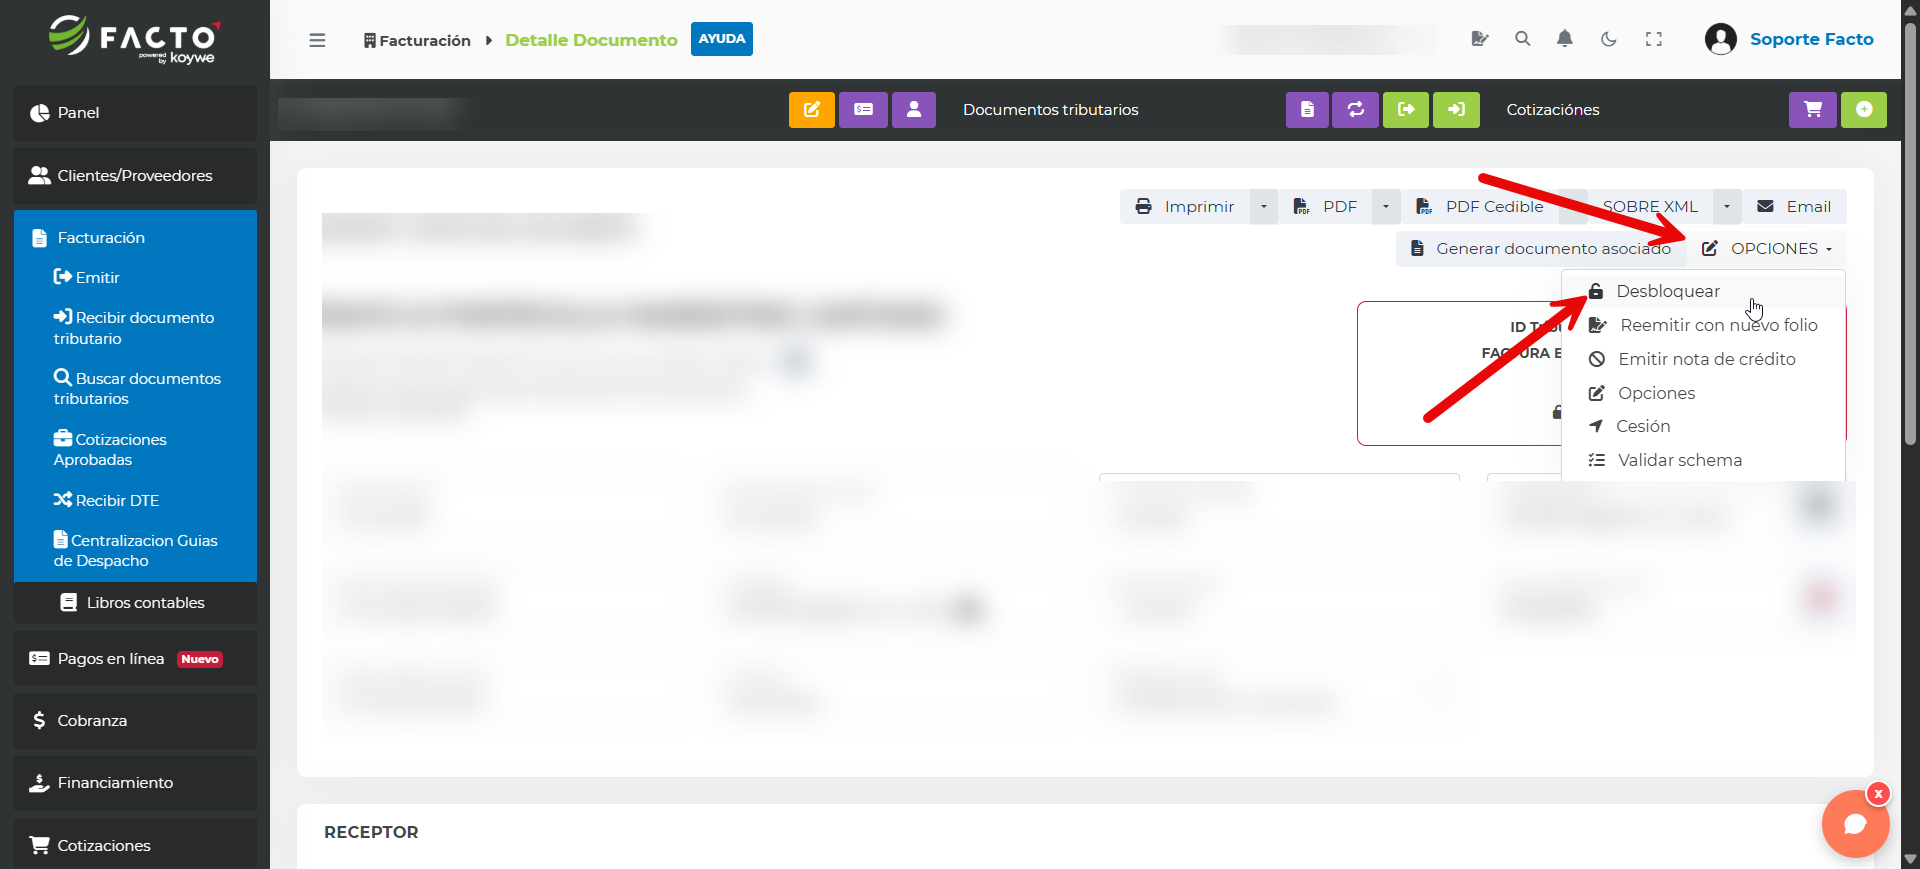Close the chat bubble with red x
Image resolution: width=1920 pixels, height=869 pixels.
tap(1879, 794)
